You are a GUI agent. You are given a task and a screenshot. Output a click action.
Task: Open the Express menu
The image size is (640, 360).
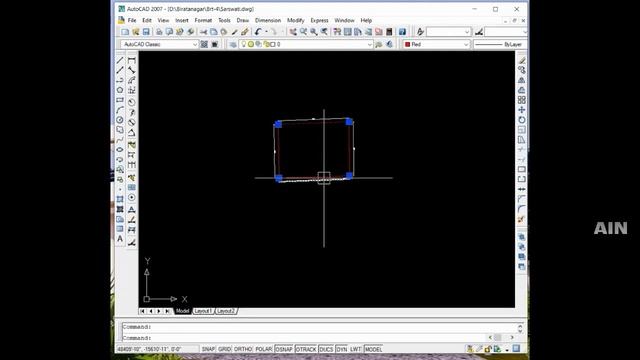(x=319, y=20)
